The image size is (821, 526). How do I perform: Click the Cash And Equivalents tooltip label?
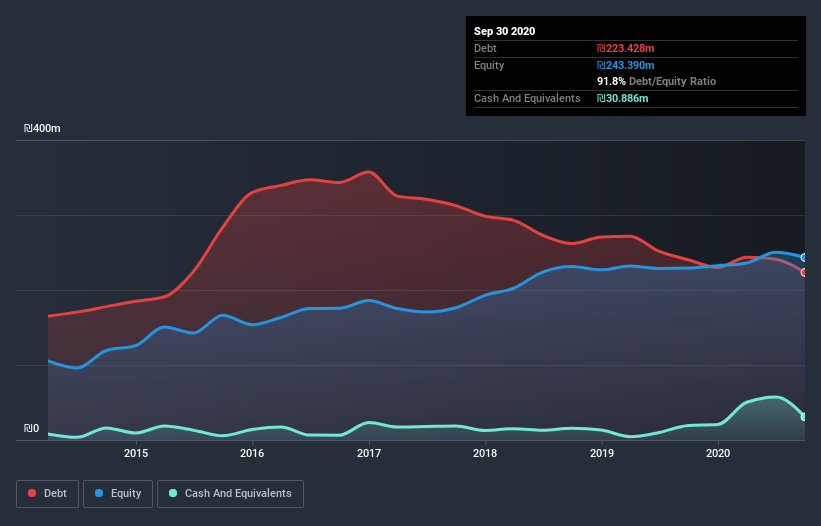[527, 98]
